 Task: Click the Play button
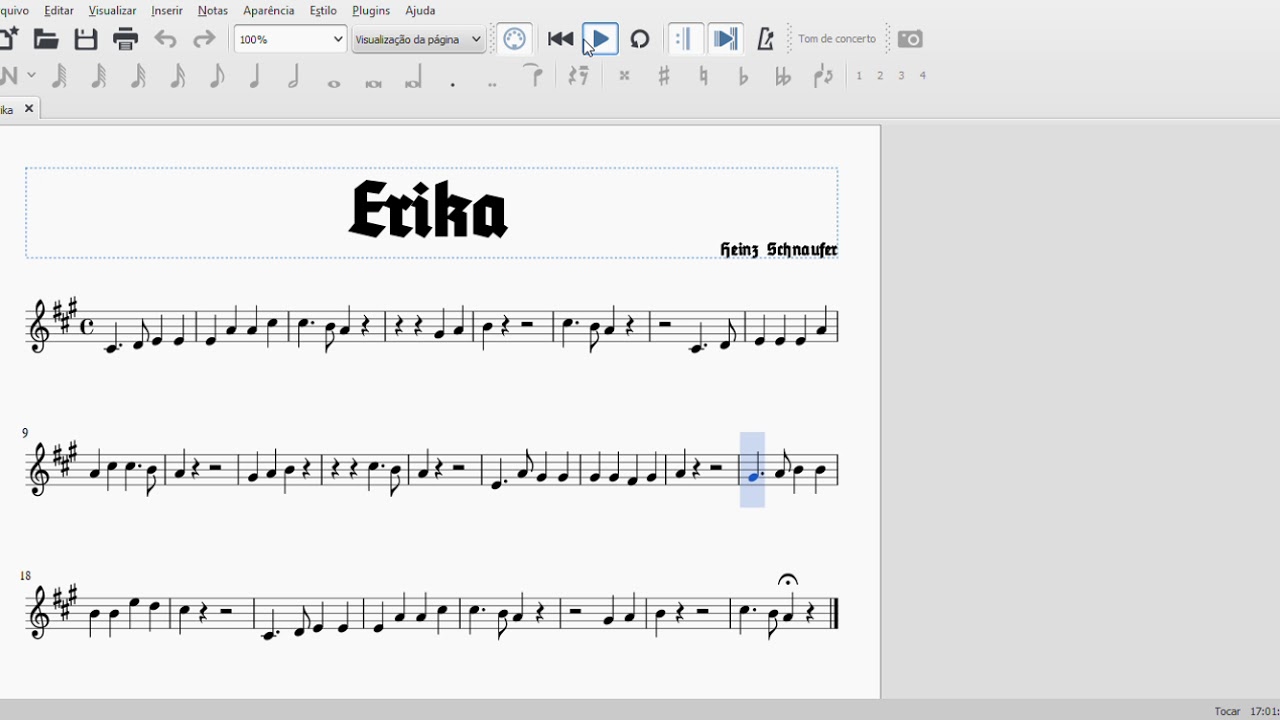click(600, 39)
